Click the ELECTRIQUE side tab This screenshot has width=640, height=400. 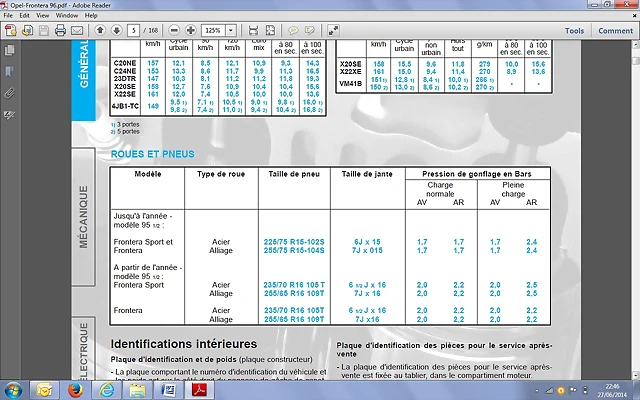84,349
